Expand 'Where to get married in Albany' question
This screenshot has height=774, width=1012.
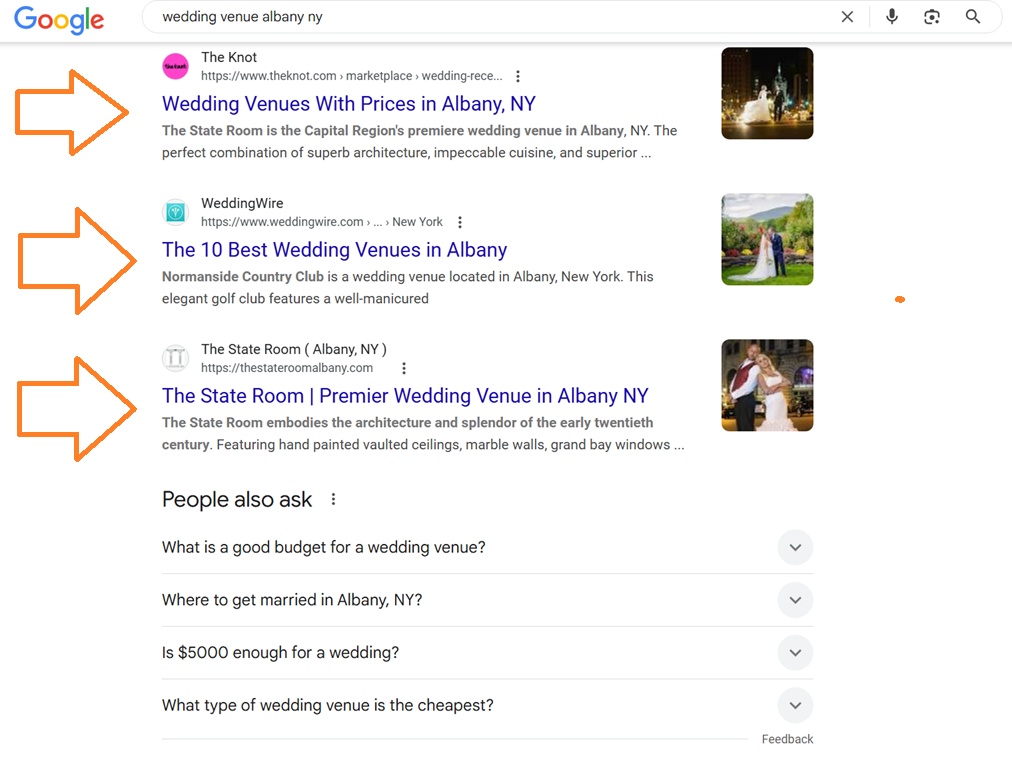tap(487, 600)
